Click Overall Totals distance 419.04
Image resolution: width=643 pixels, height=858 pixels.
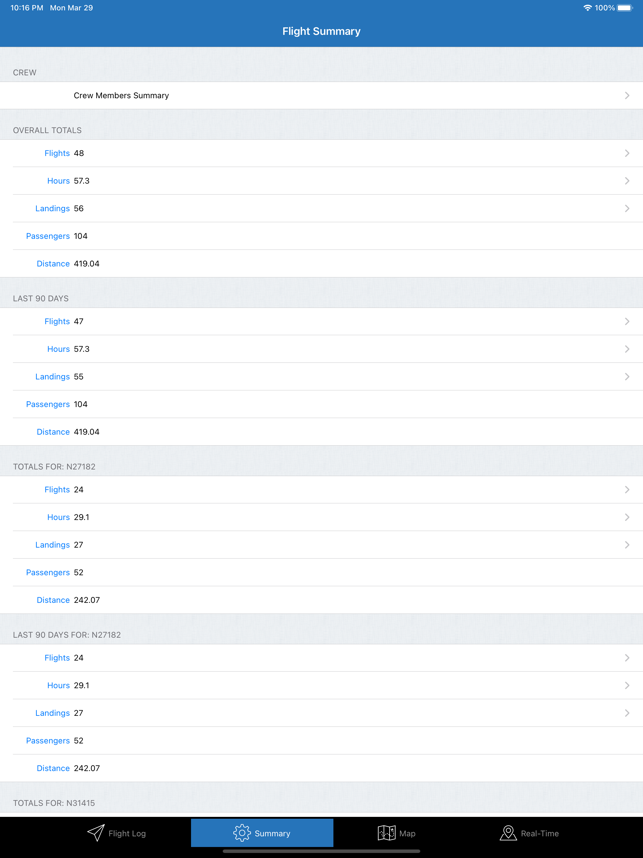tap(86, 264)
